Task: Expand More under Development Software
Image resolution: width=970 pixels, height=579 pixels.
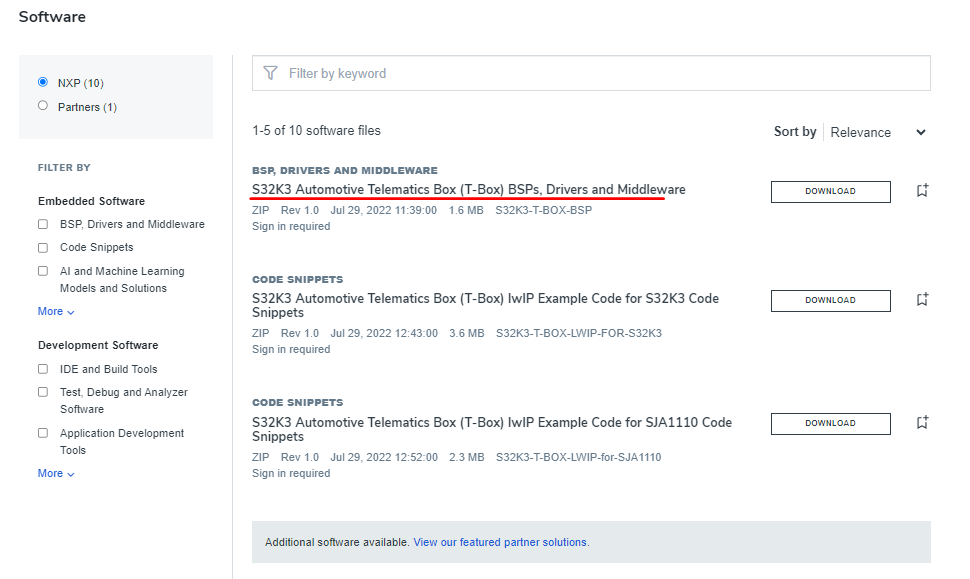Action: click(x=56, y=473)
